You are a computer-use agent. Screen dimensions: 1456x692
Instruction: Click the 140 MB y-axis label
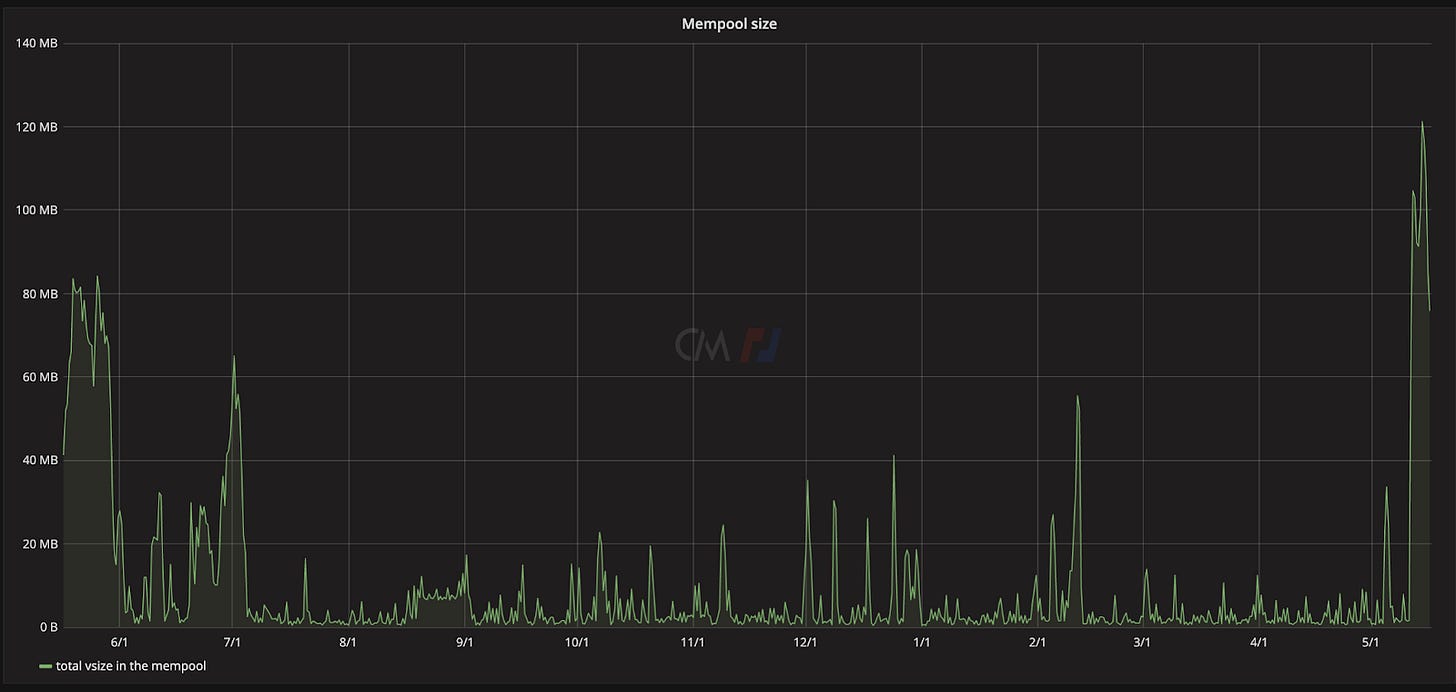[36, 43]
